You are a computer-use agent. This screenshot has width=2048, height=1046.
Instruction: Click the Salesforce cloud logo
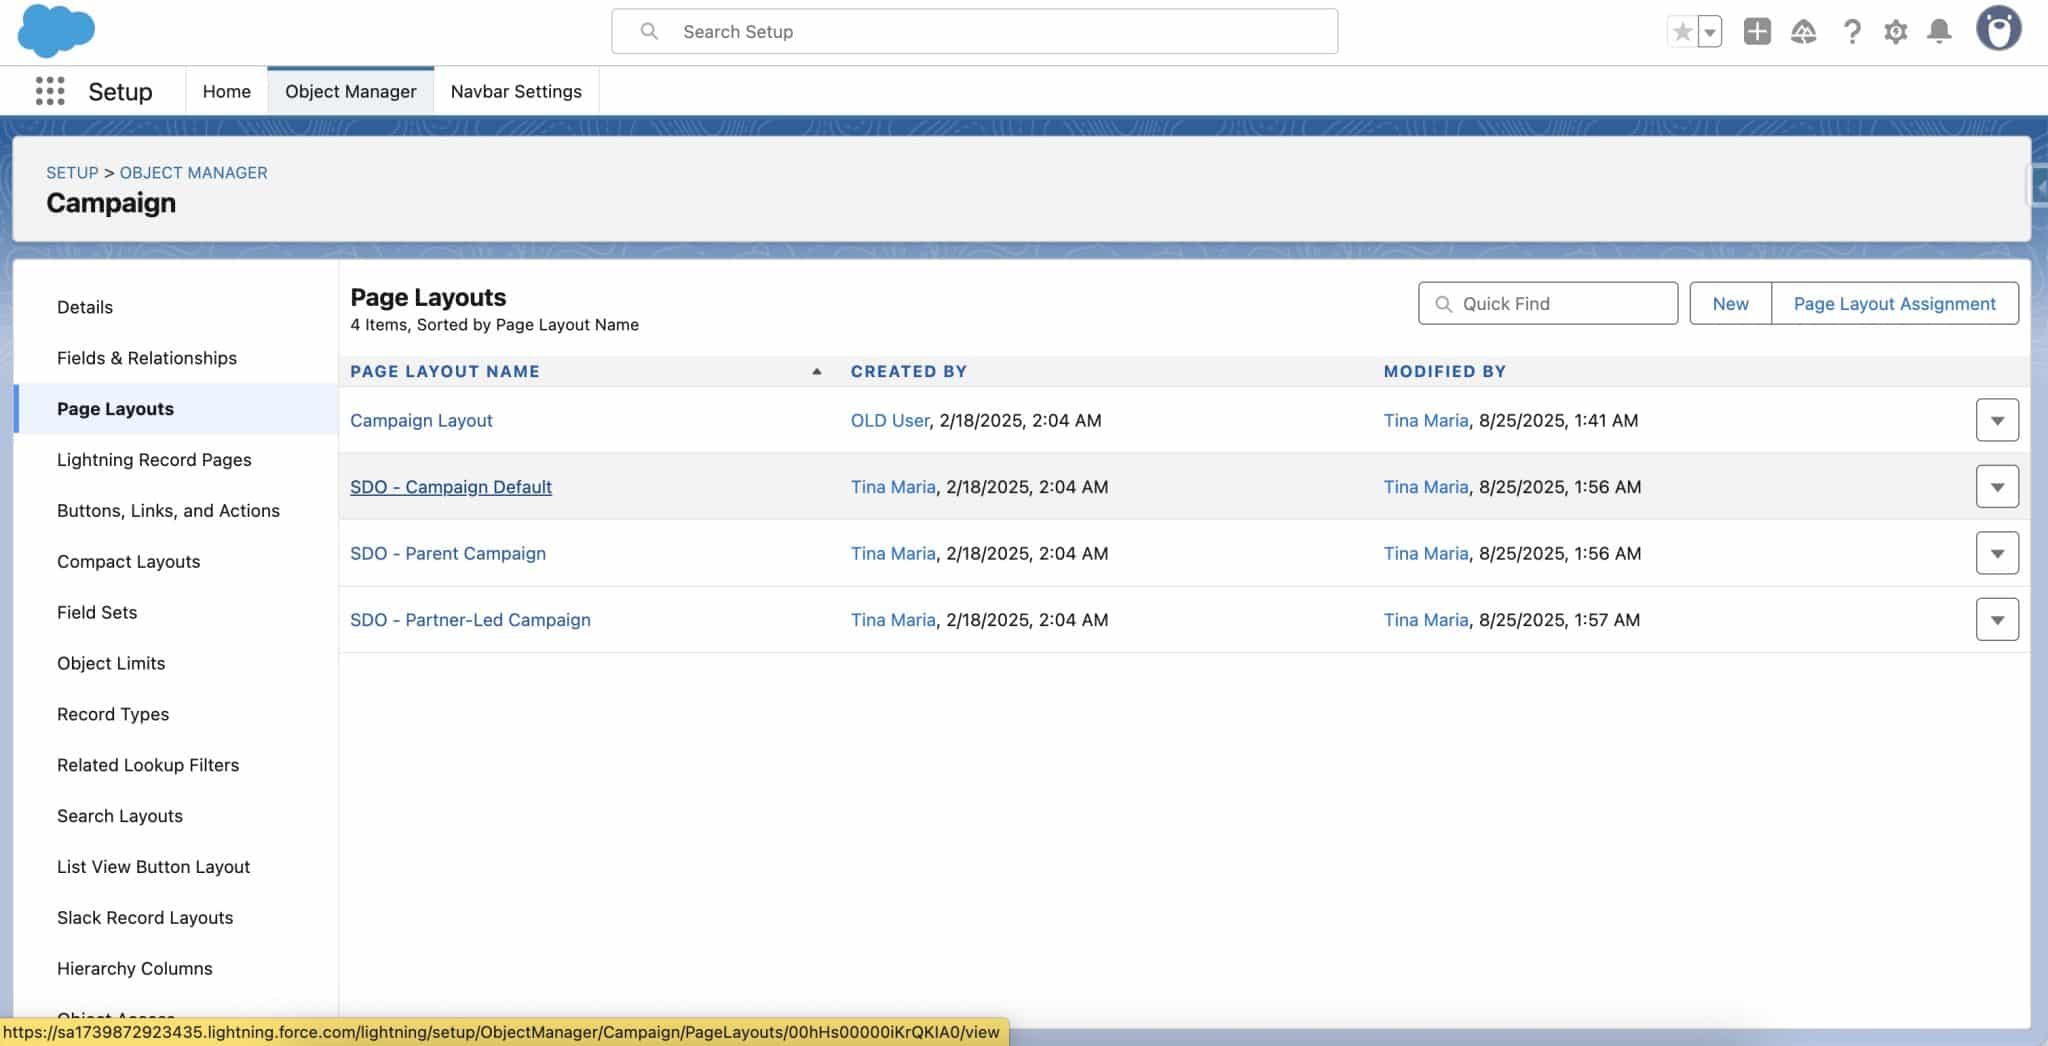tap(57, 31)
